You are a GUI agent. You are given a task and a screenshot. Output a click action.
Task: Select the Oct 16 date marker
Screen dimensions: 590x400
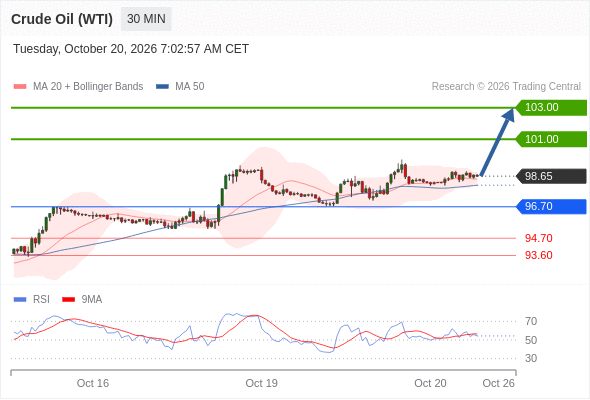coord(93,383)
